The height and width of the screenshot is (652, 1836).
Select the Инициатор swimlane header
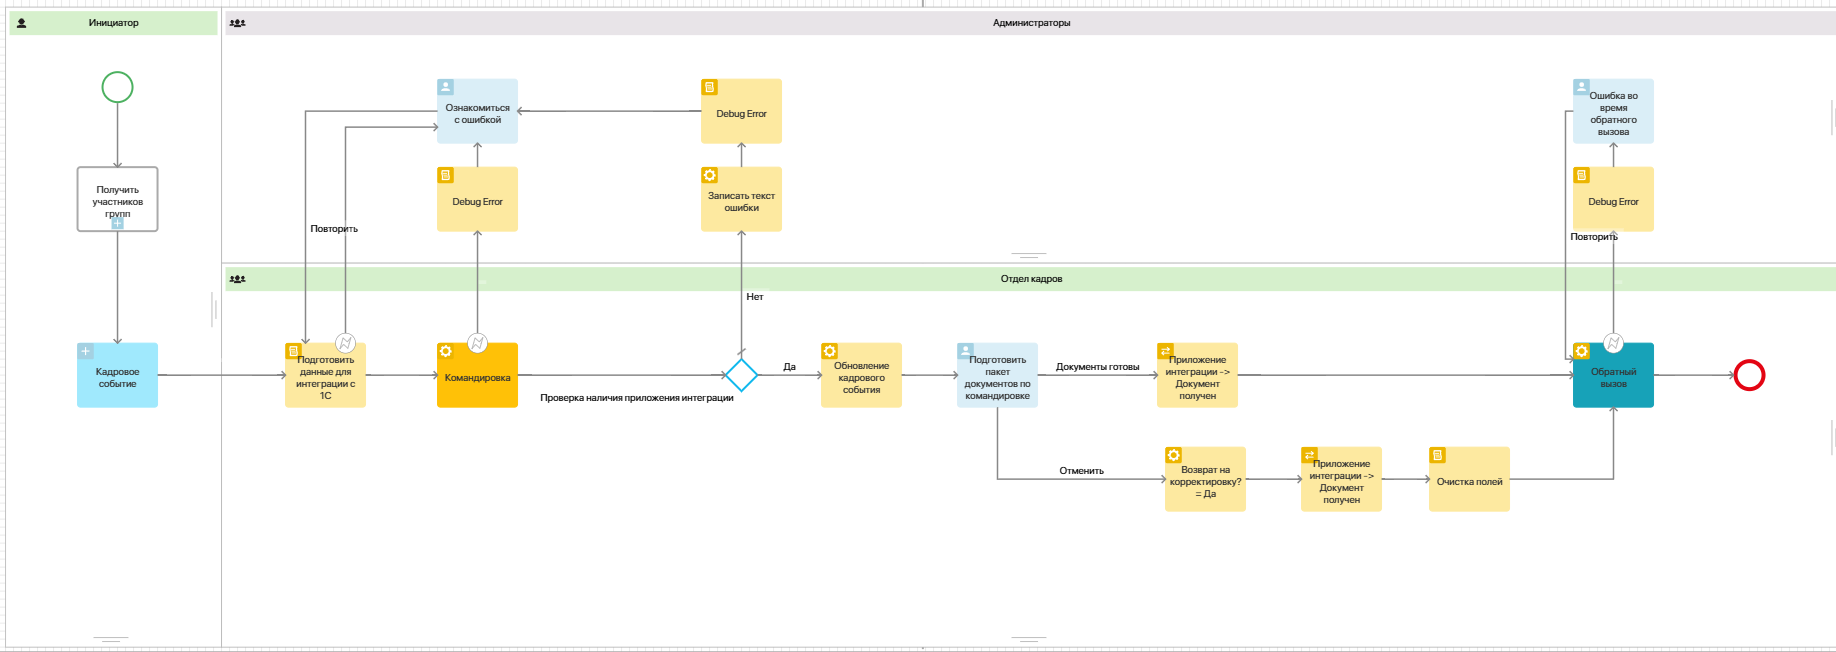(x=113, y=23)
